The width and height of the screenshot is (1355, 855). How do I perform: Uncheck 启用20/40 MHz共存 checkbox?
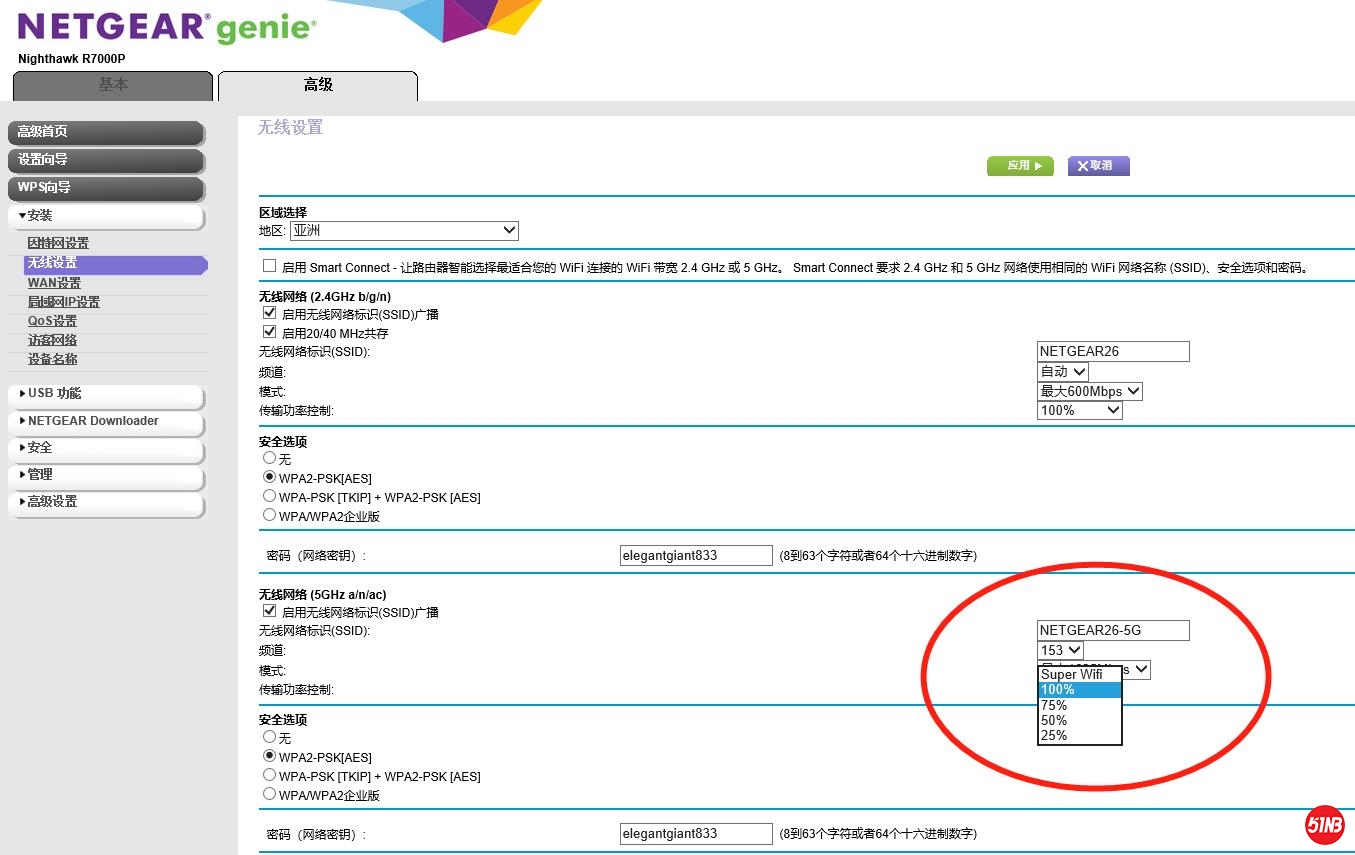point(269,332)
